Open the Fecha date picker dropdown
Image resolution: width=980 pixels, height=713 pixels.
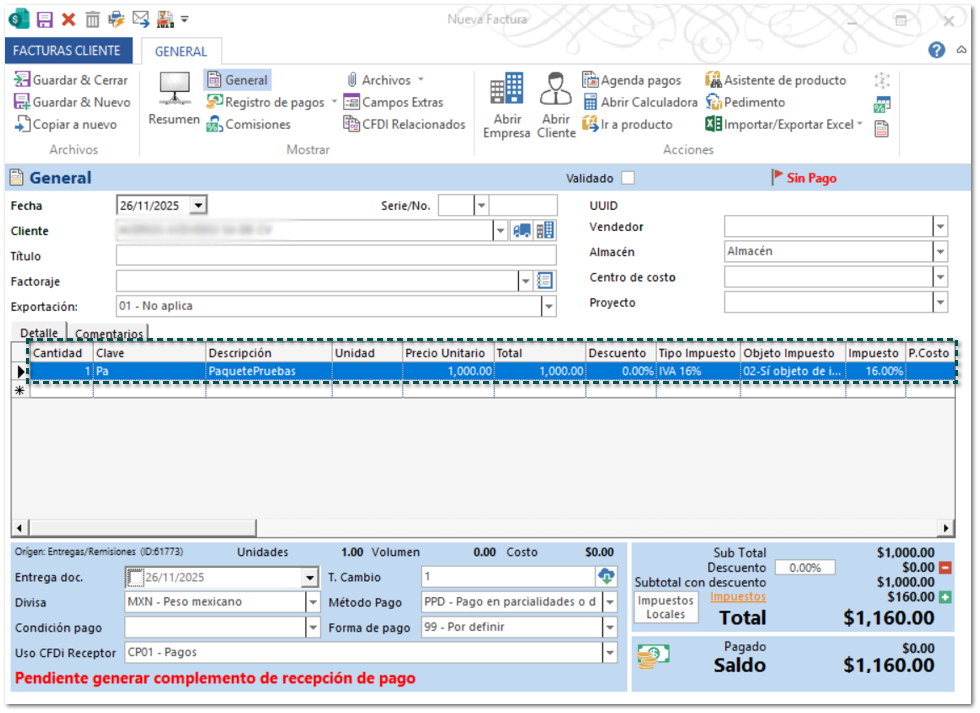[198, 205]
